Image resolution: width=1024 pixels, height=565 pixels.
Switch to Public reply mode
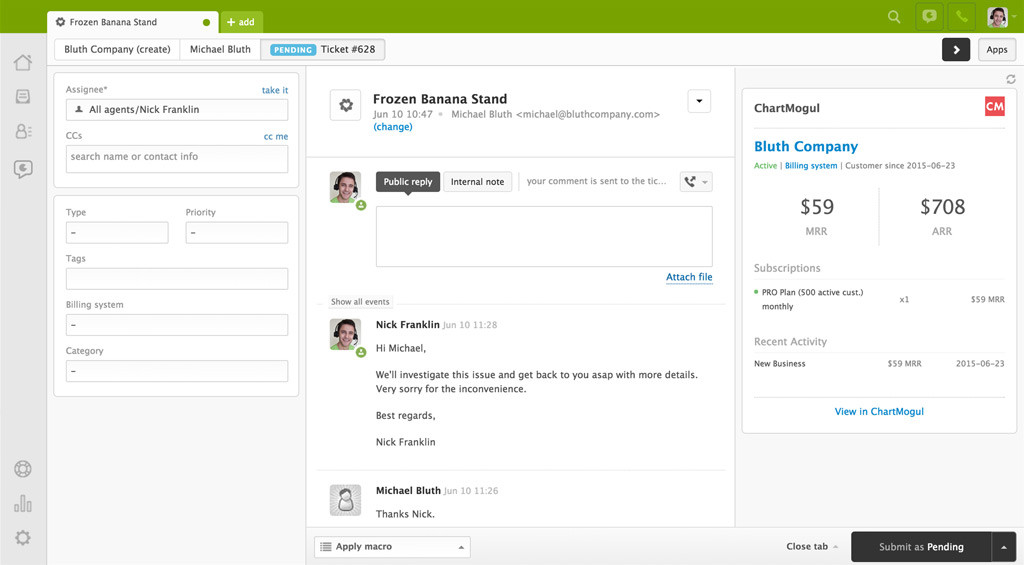click(x=408, y=182)
